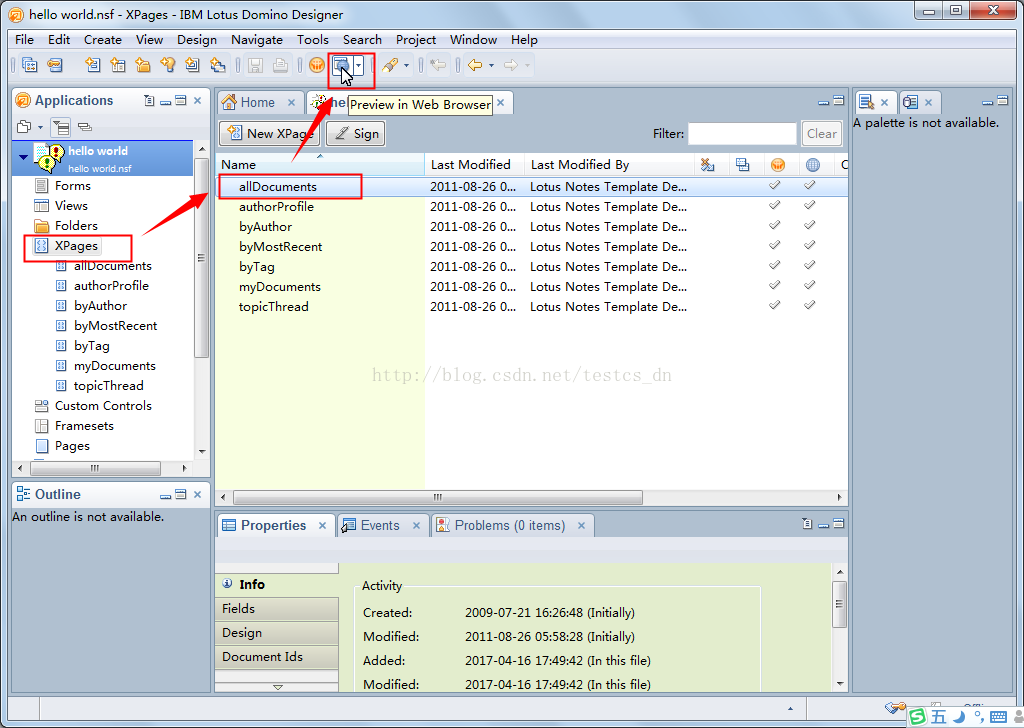Click the Clear filter button

tap(822, 133)
